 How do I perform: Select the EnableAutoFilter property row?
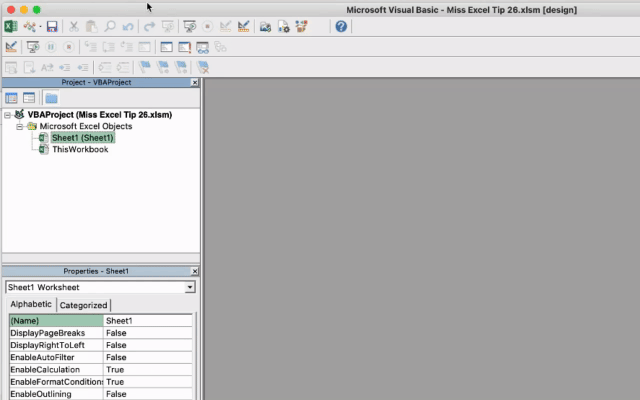(x=100, y=358)
